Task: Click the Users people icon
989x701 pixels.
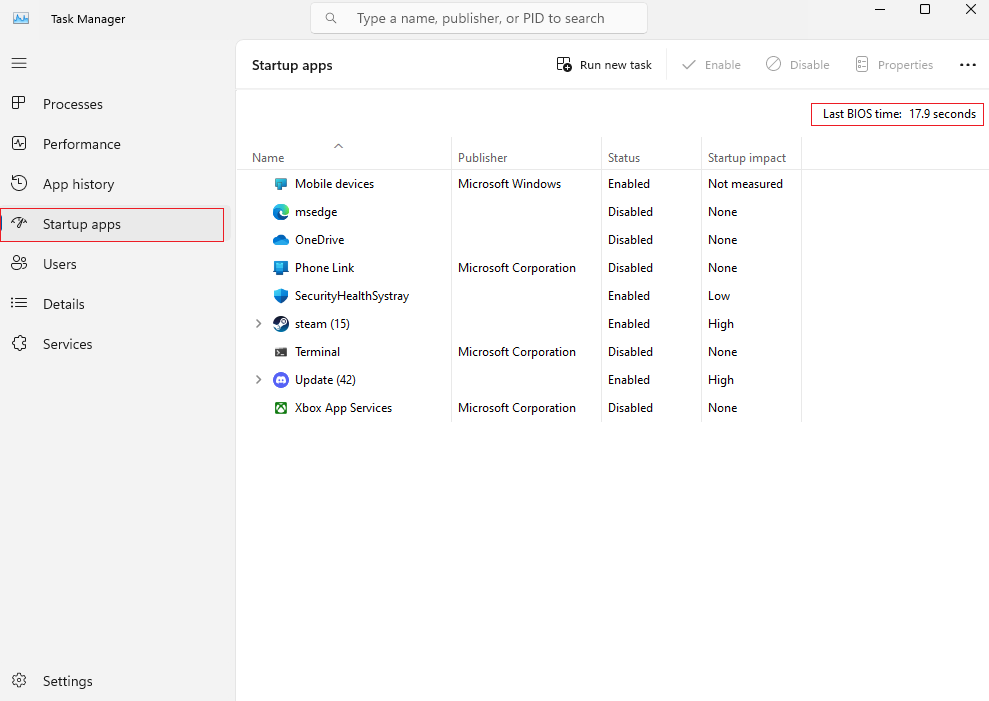Action: tap(19, 264)
